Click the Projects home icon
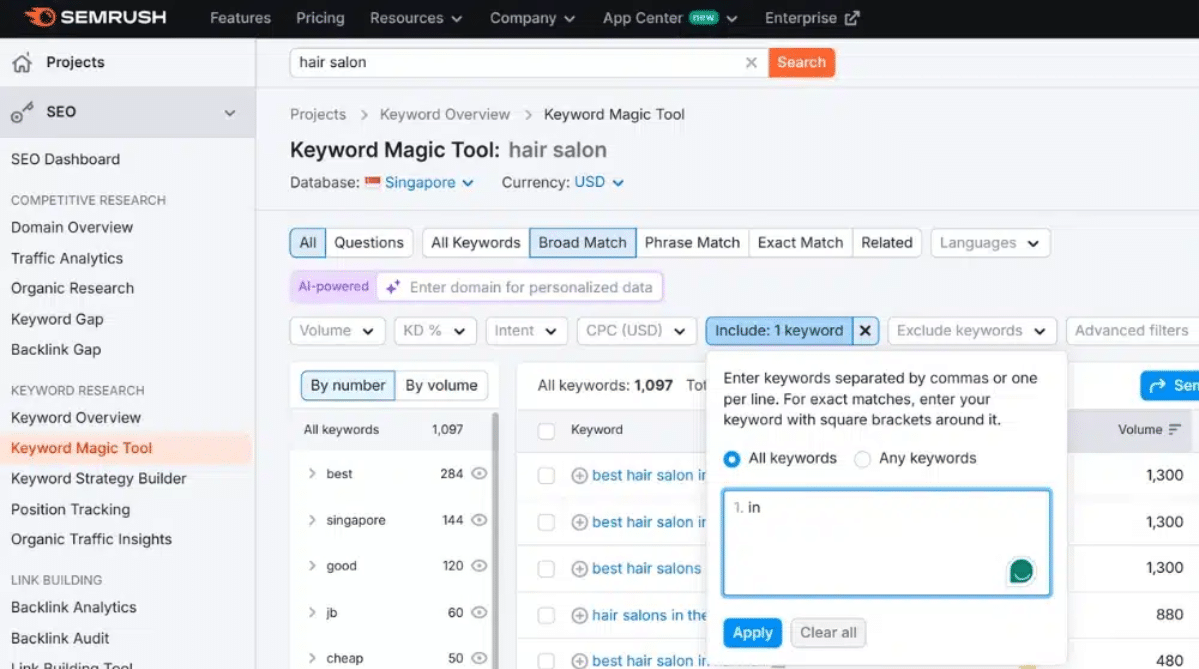The height and width of the screenshot is (669, 1199). coord(22,63)
